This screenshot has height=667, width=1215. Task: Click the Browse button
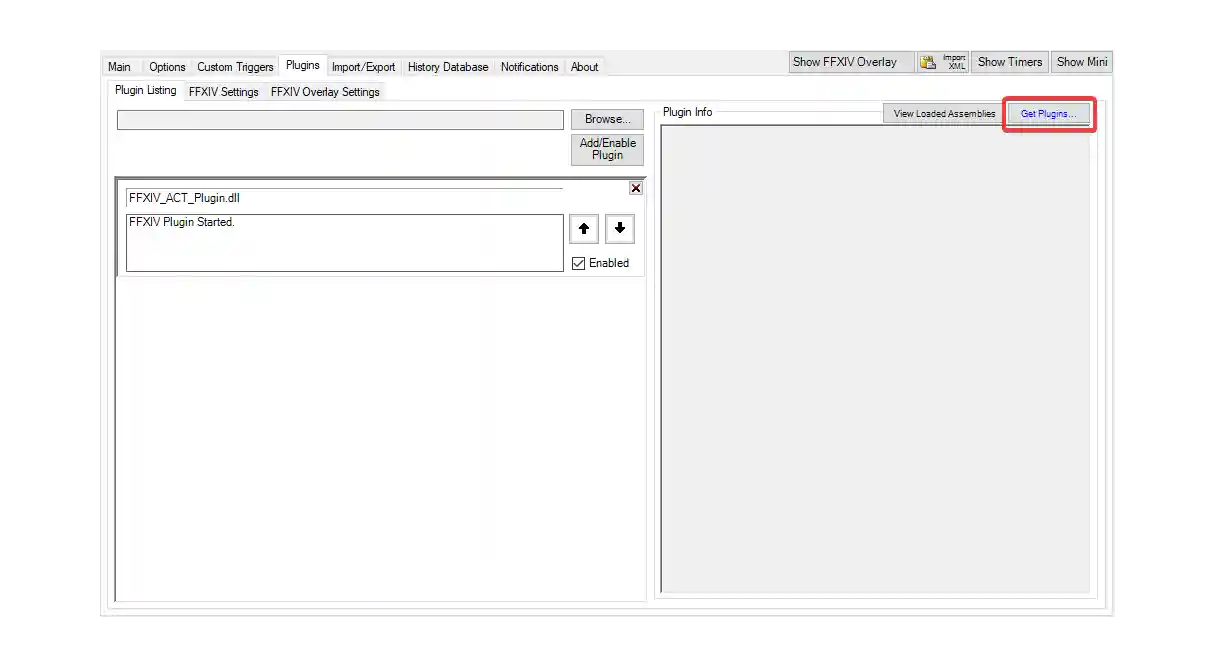point(606,118)
